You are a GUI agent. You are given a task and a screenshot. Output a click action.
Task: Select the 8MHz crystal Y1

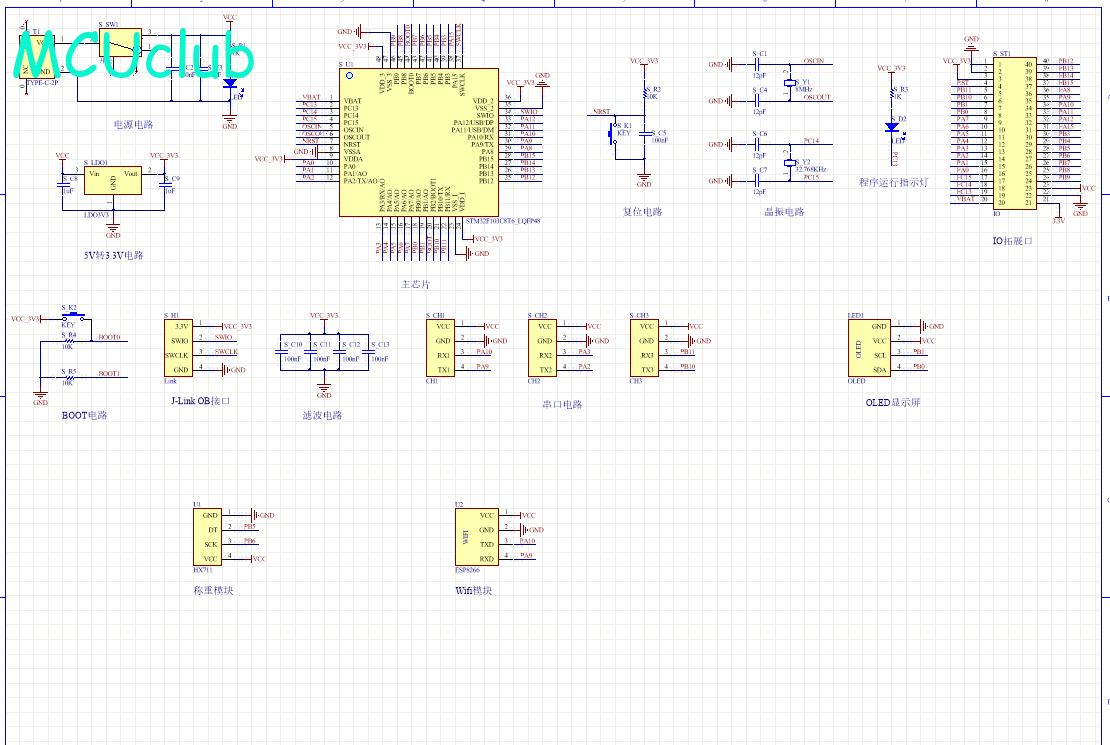(x=789, y=83)
